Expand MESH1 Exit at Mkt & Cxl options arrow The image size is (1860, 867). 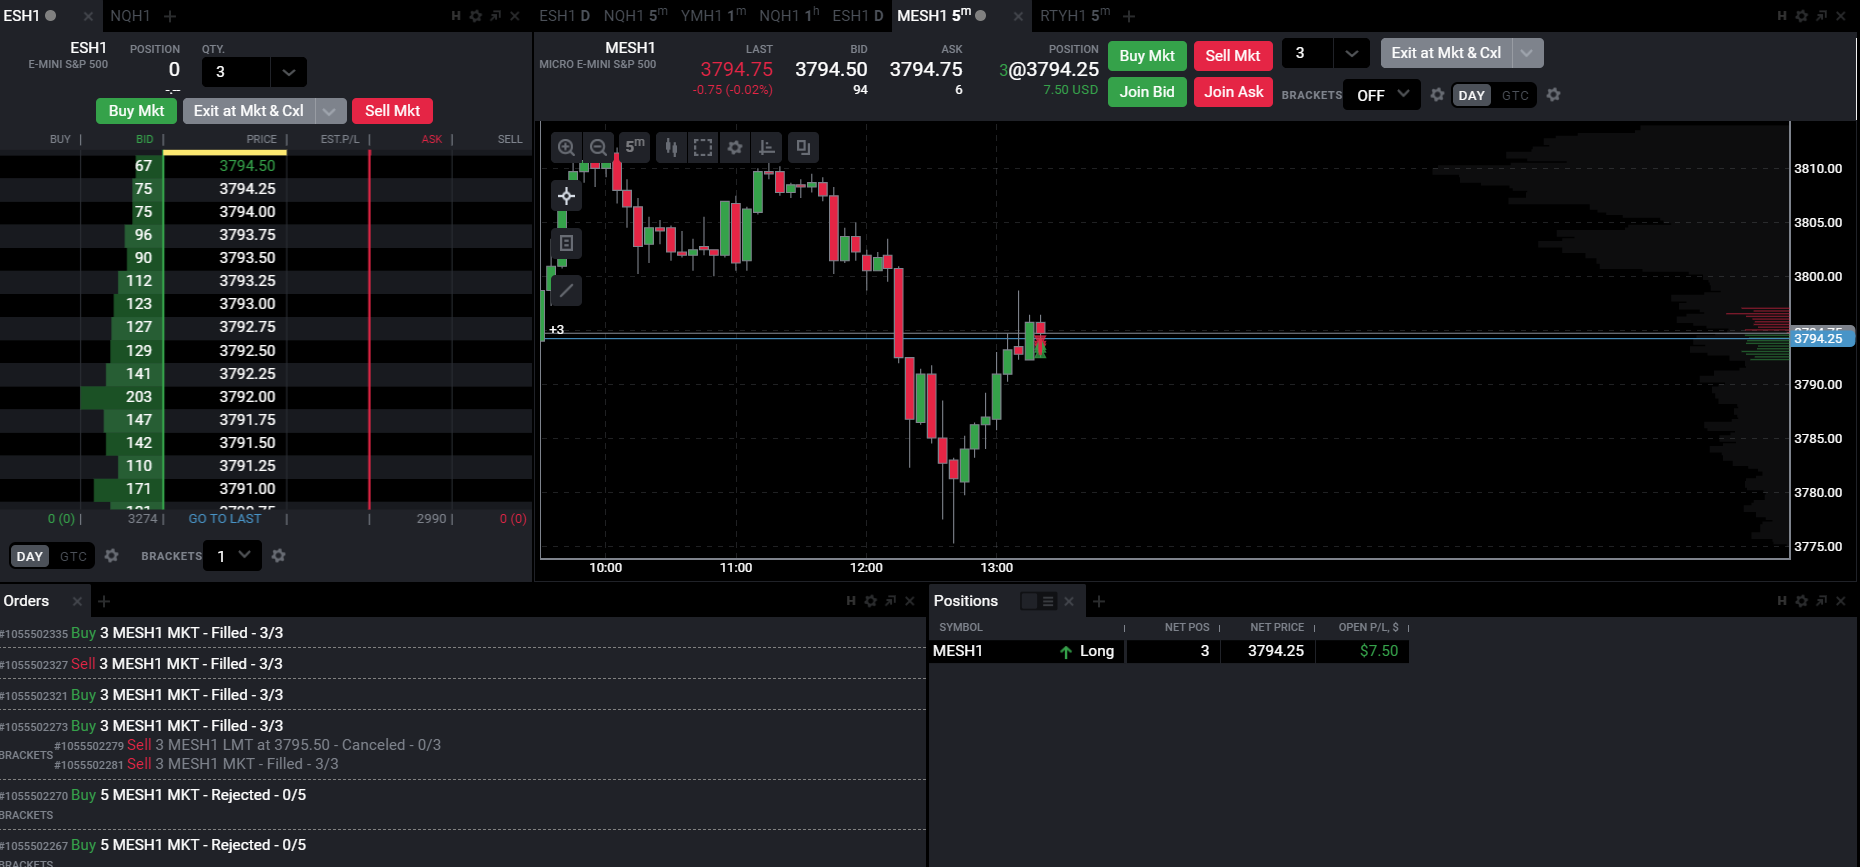click(1527, 53)
